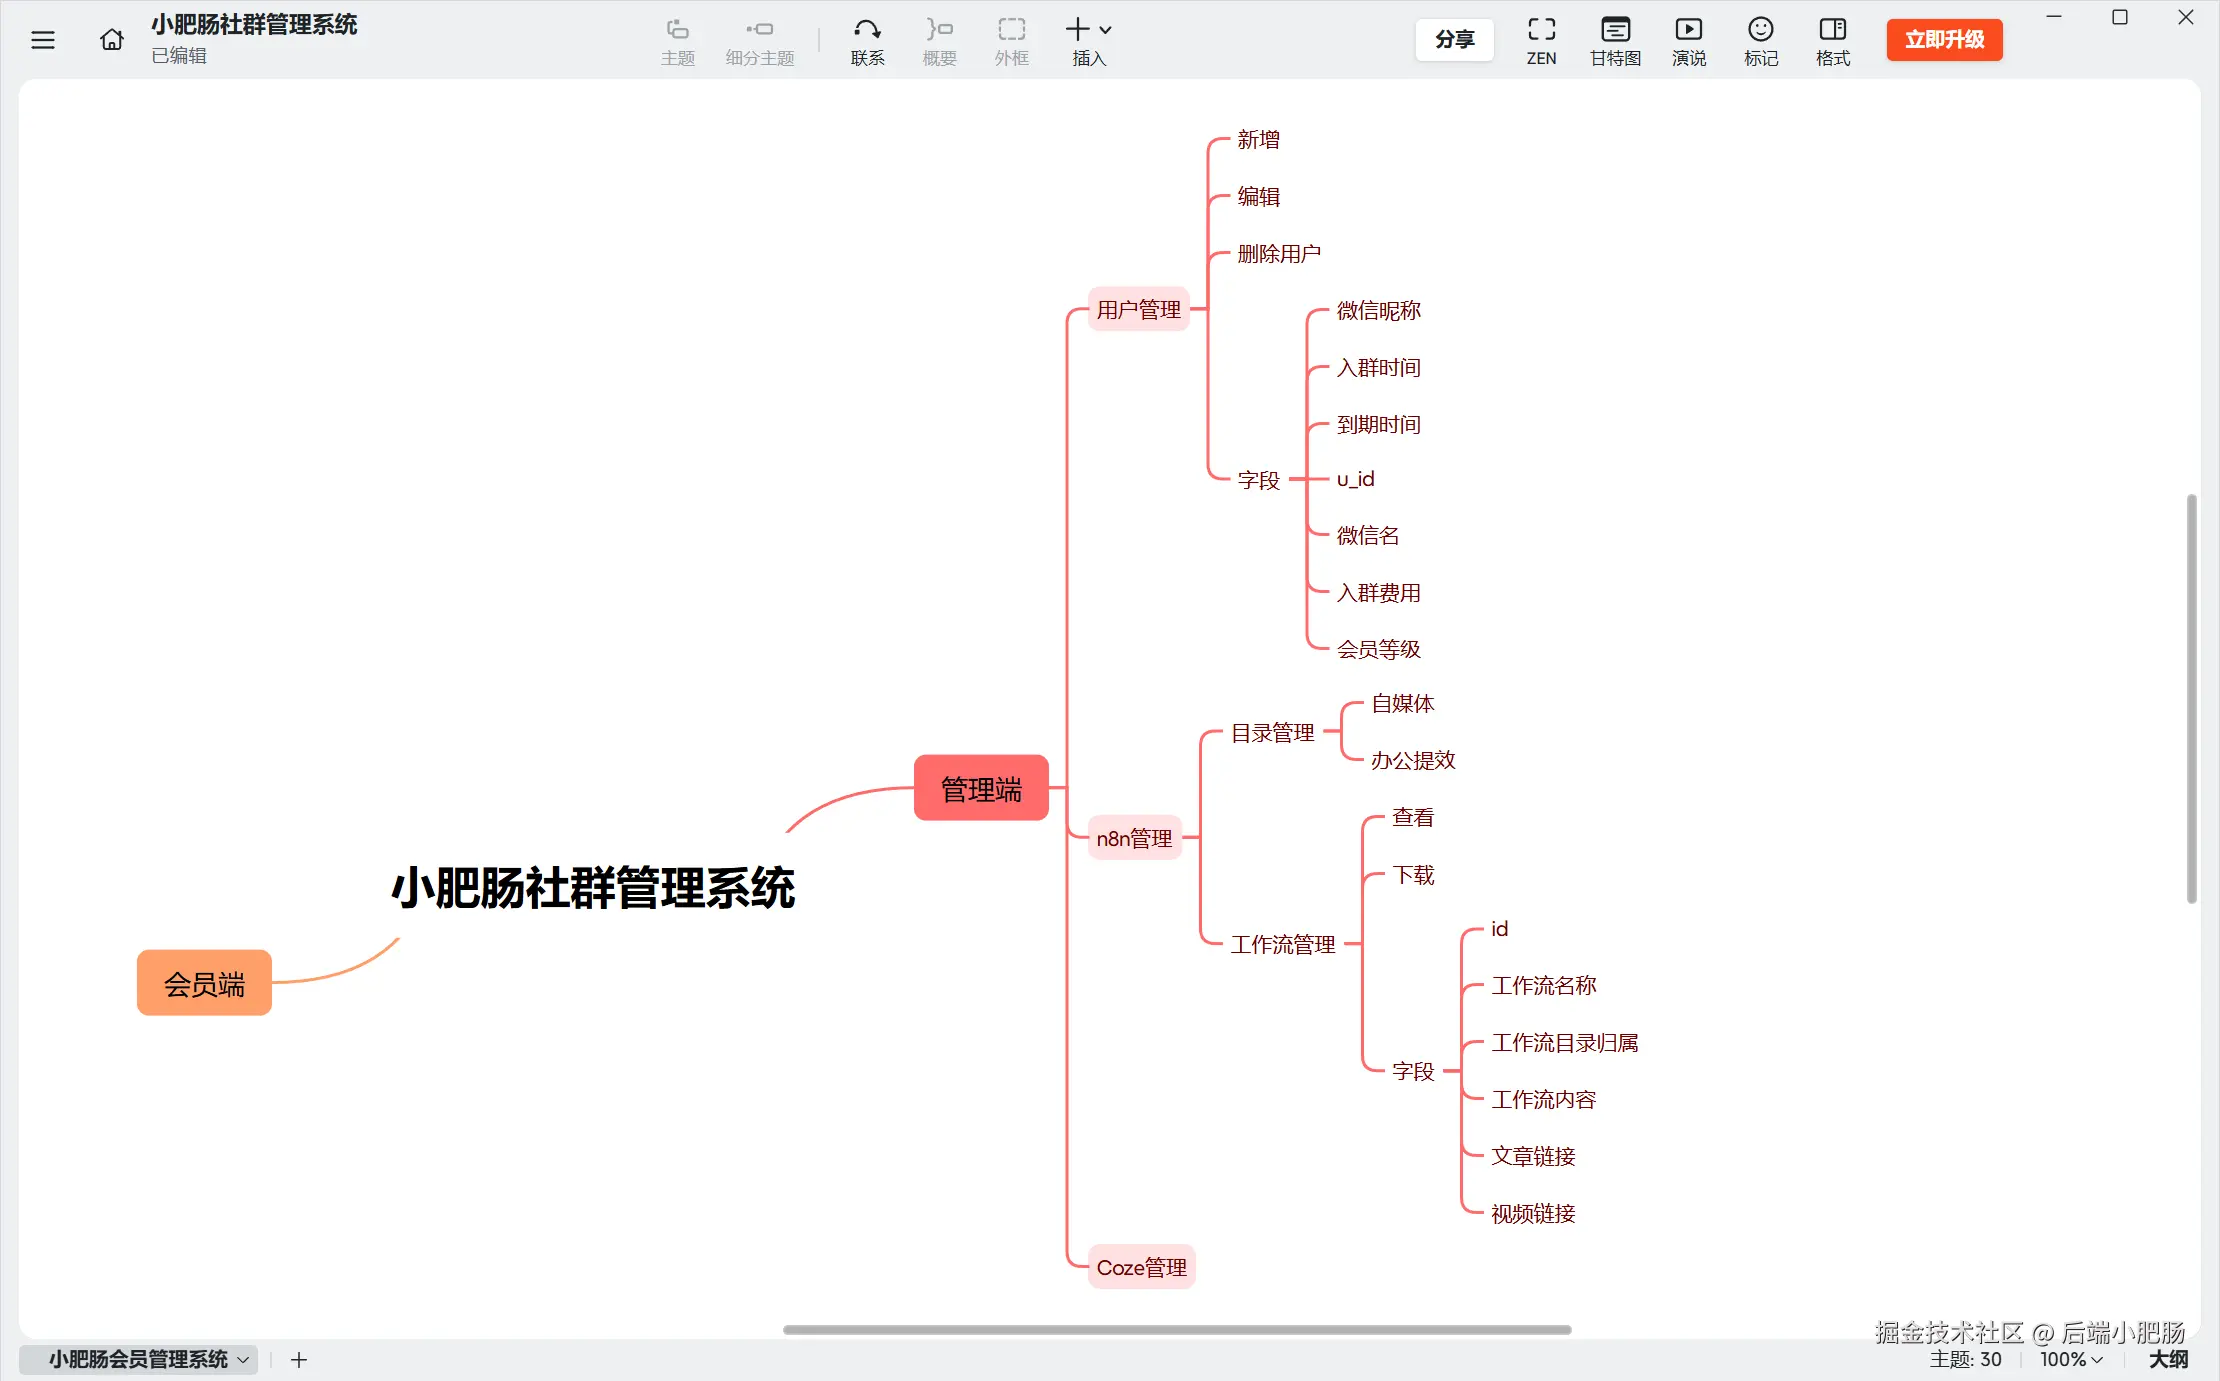Switch to 大纲 outline view

pyautogui.click(x=2168, y=1359)
